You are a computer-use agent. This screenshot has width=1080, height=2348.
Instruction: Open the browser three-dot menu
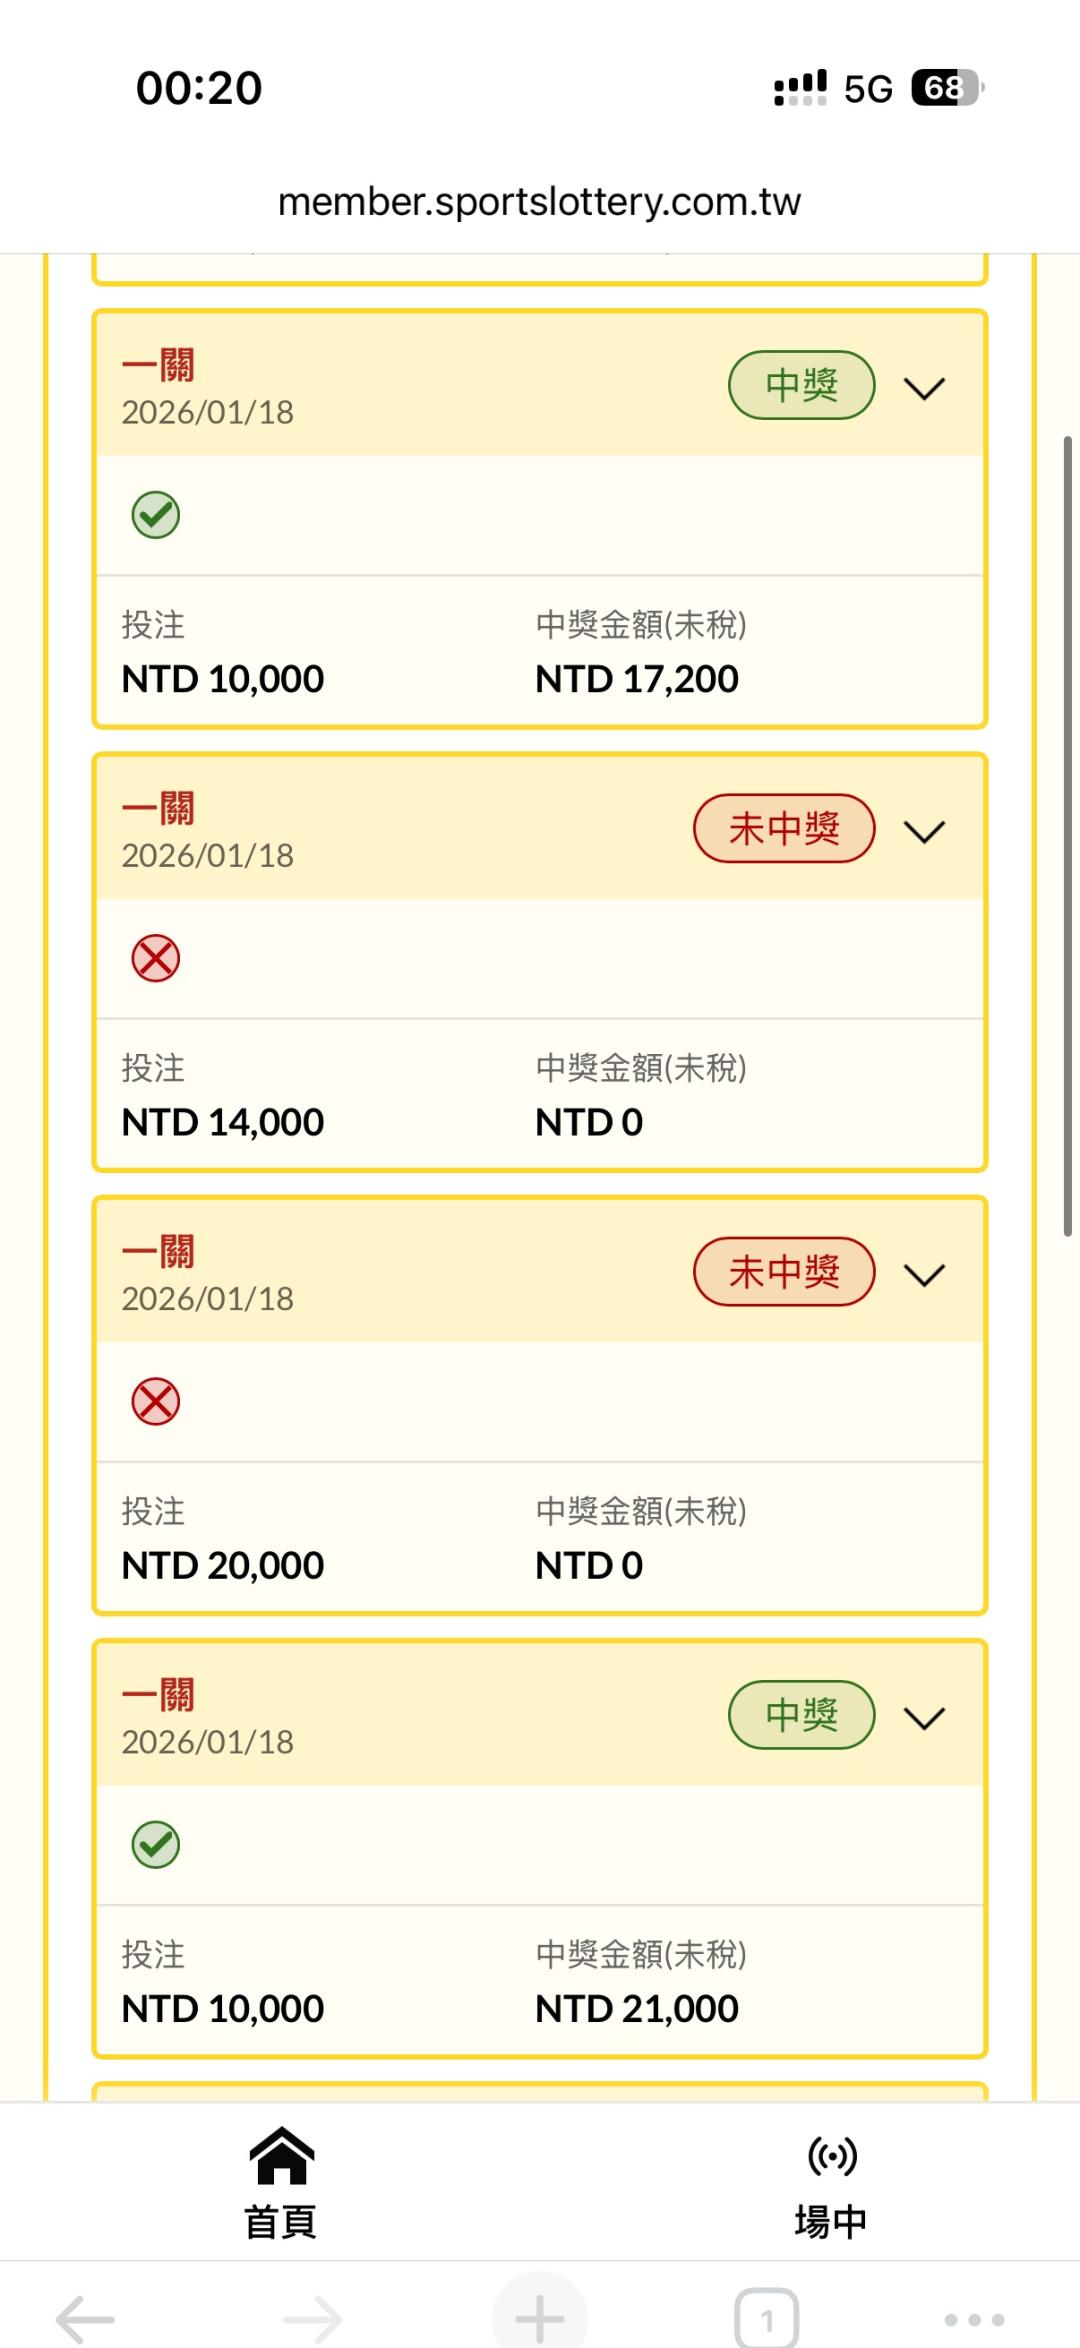click(x=974, y=2318)
